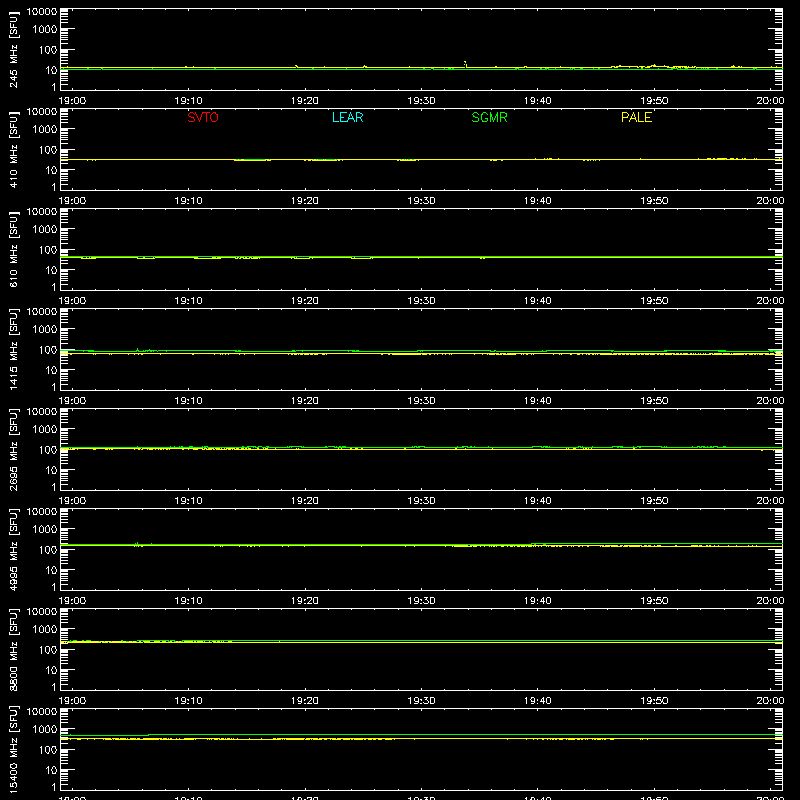
Task: Click the green bump near 19:05 in 1415 MHz plot
Action: click(137, 349)
